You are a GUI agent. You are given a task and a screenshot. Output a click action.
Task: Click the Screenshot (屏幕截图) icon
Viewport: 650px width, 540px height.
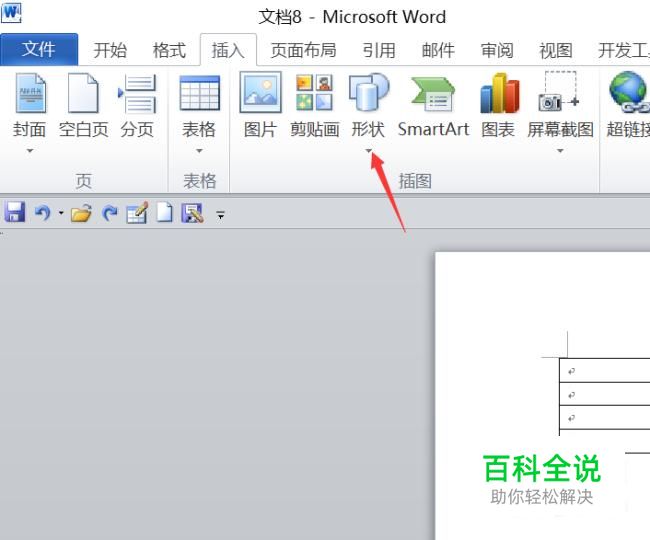(558, 91)
